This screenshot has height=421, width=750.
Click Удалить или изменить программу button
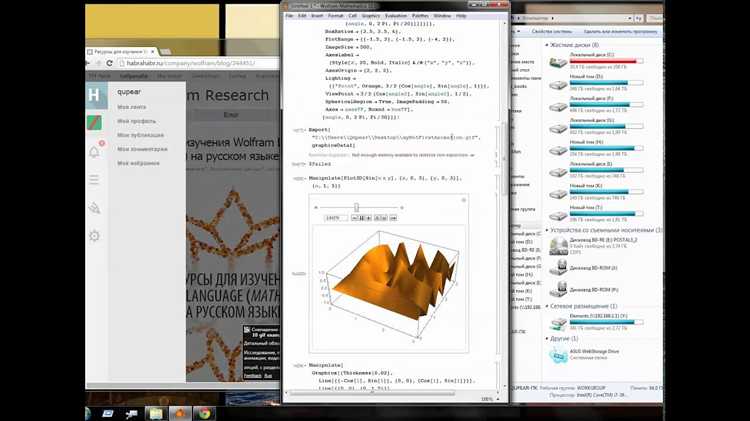pos(620,32)
